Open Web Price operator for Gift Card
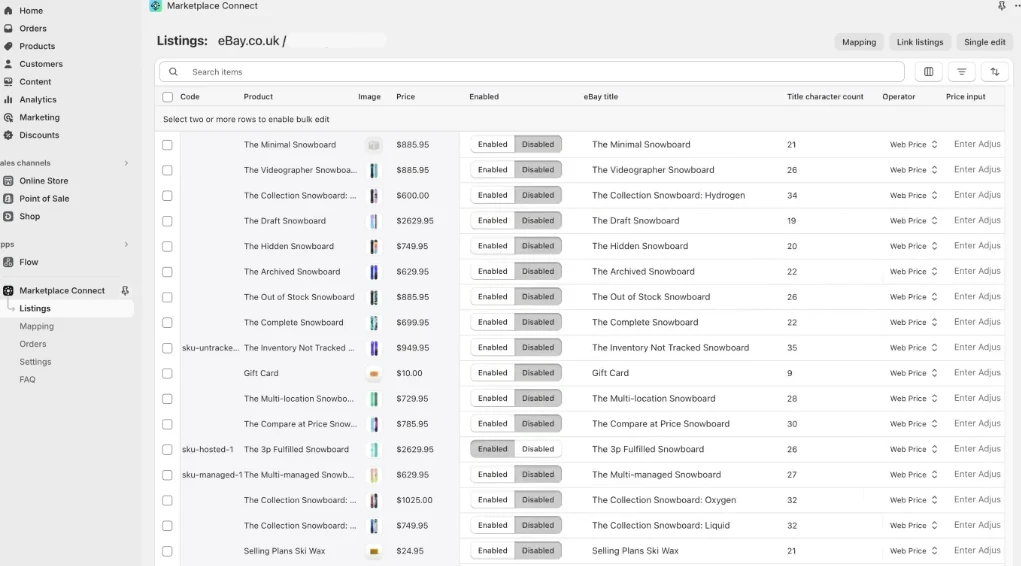The width and height of the screenshot is (1021, 566). pyautogui.click(x=913, y=373)
